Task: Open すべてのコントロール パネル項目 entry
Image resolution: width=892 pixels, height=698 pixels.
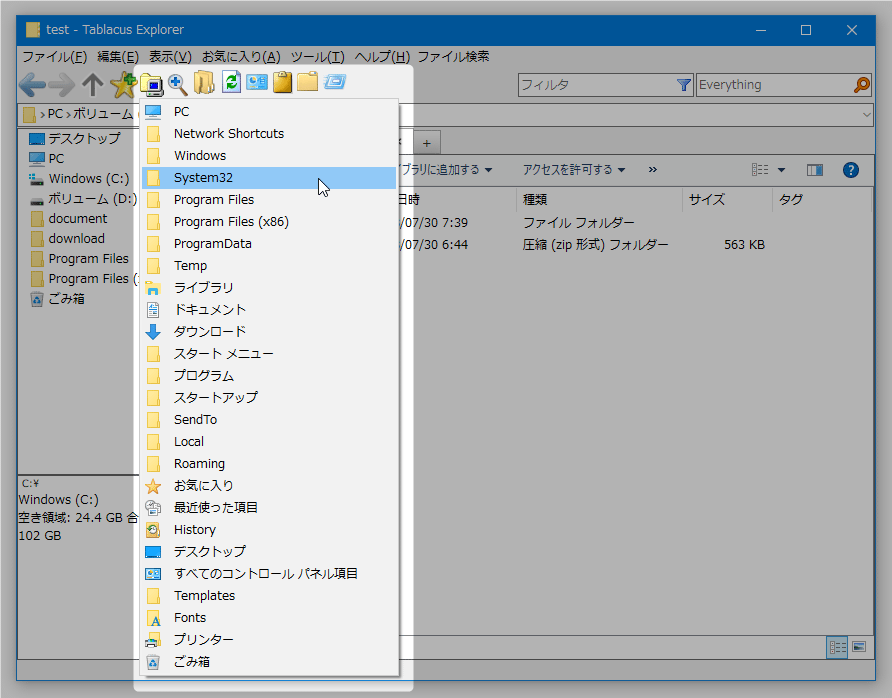Action: click(x=269, y=574)
